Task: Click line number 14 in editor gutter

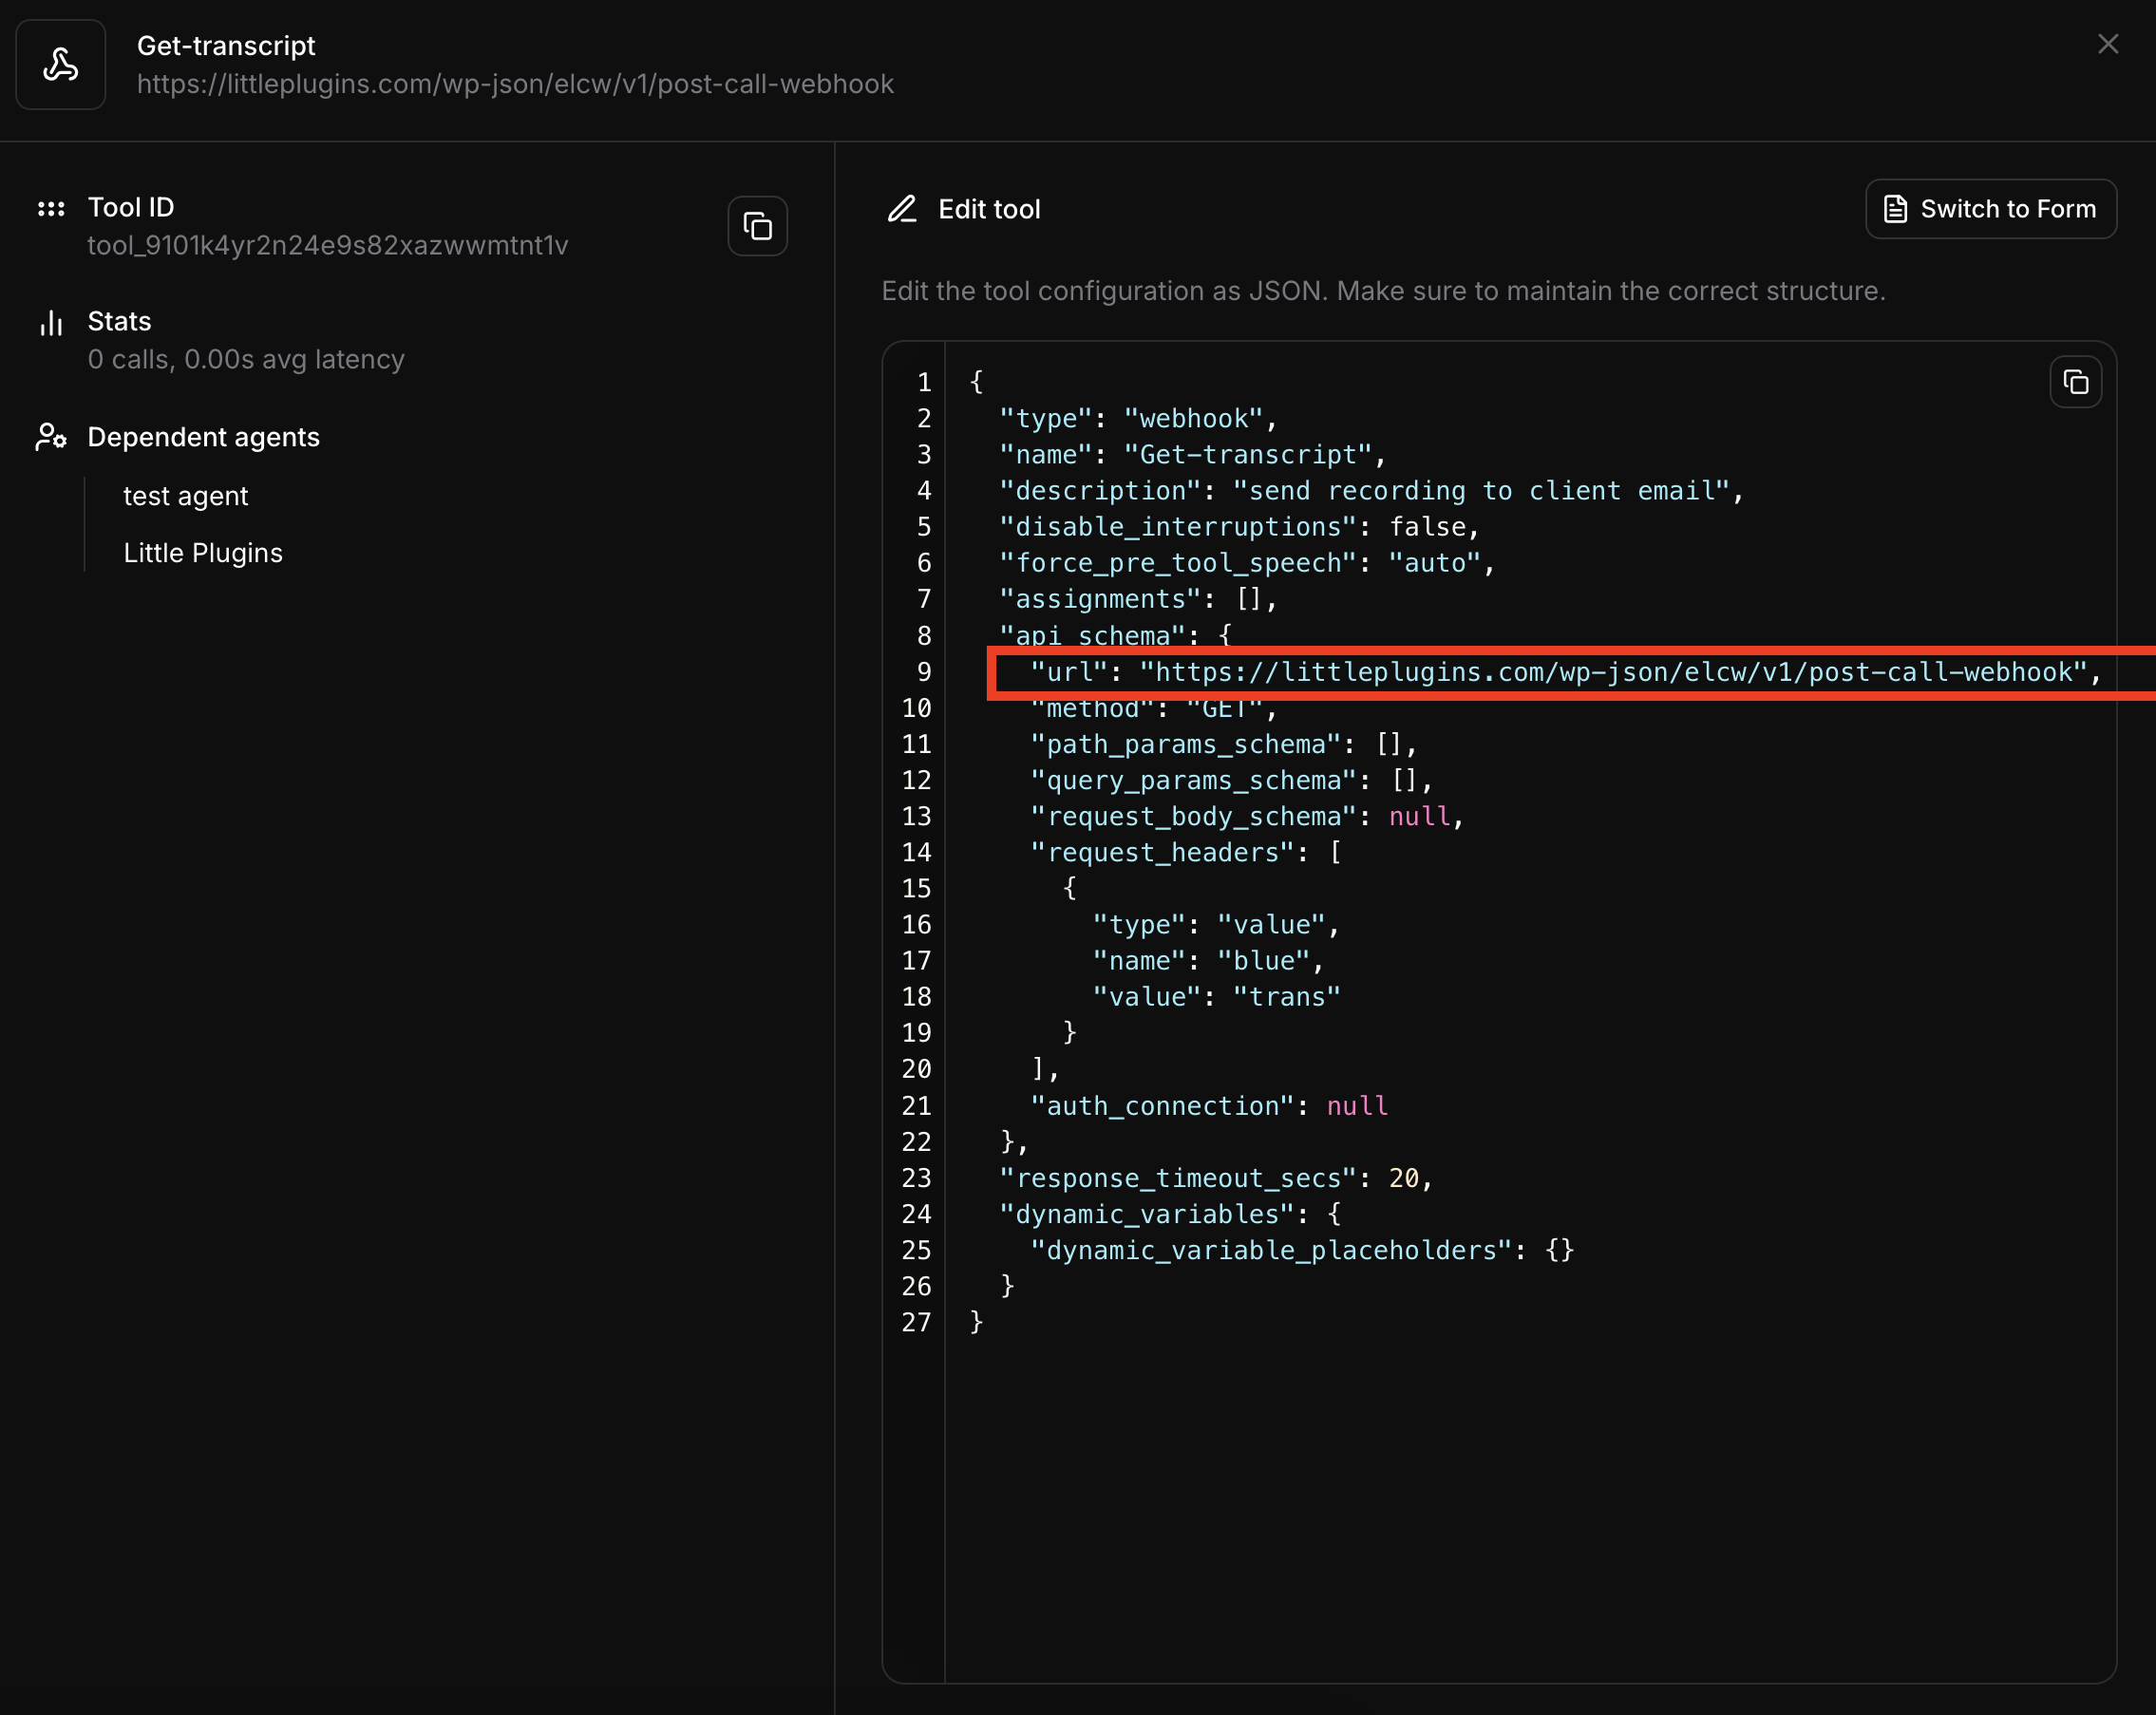Action: tap(916, 852)
